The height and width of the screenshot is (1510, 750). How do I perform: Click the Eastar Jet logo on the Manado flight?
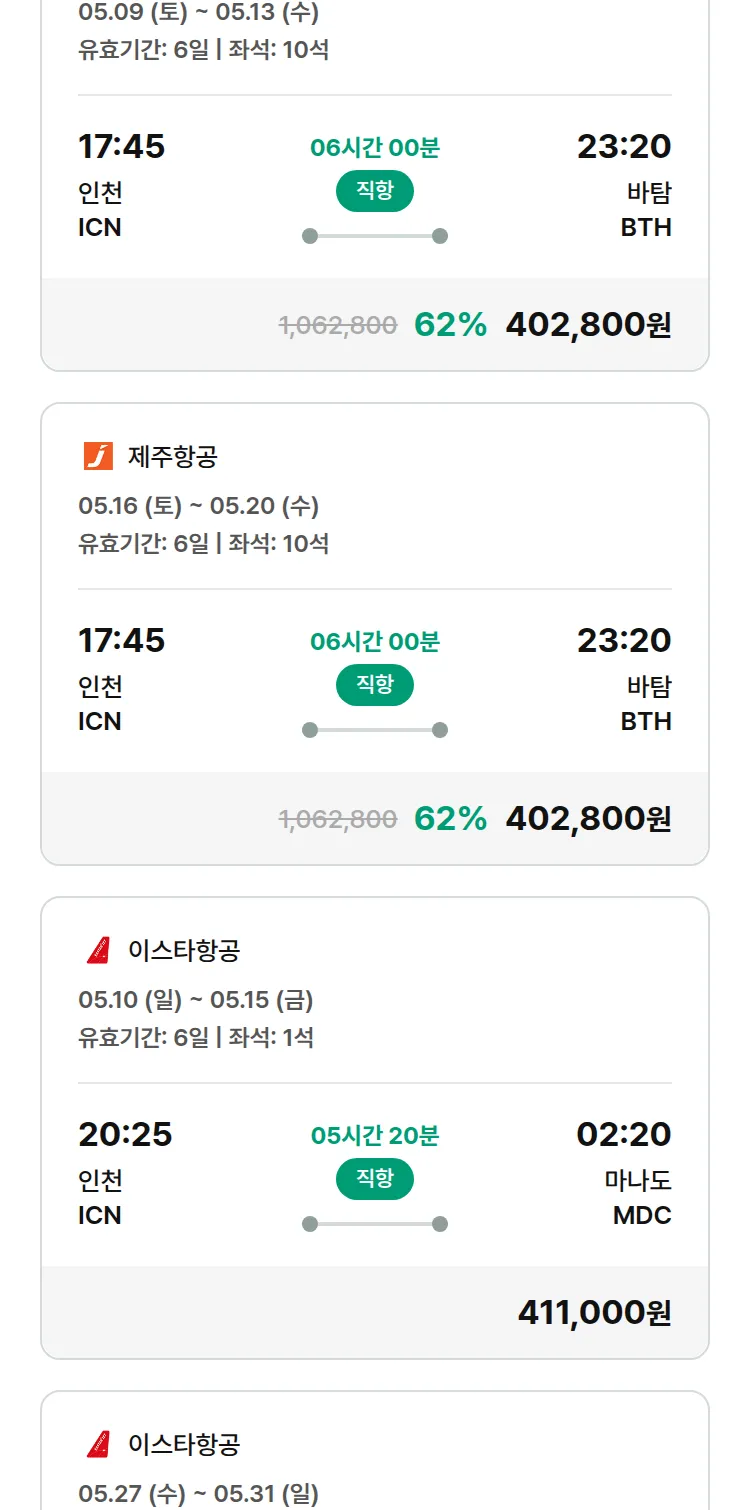pos(98,950)
